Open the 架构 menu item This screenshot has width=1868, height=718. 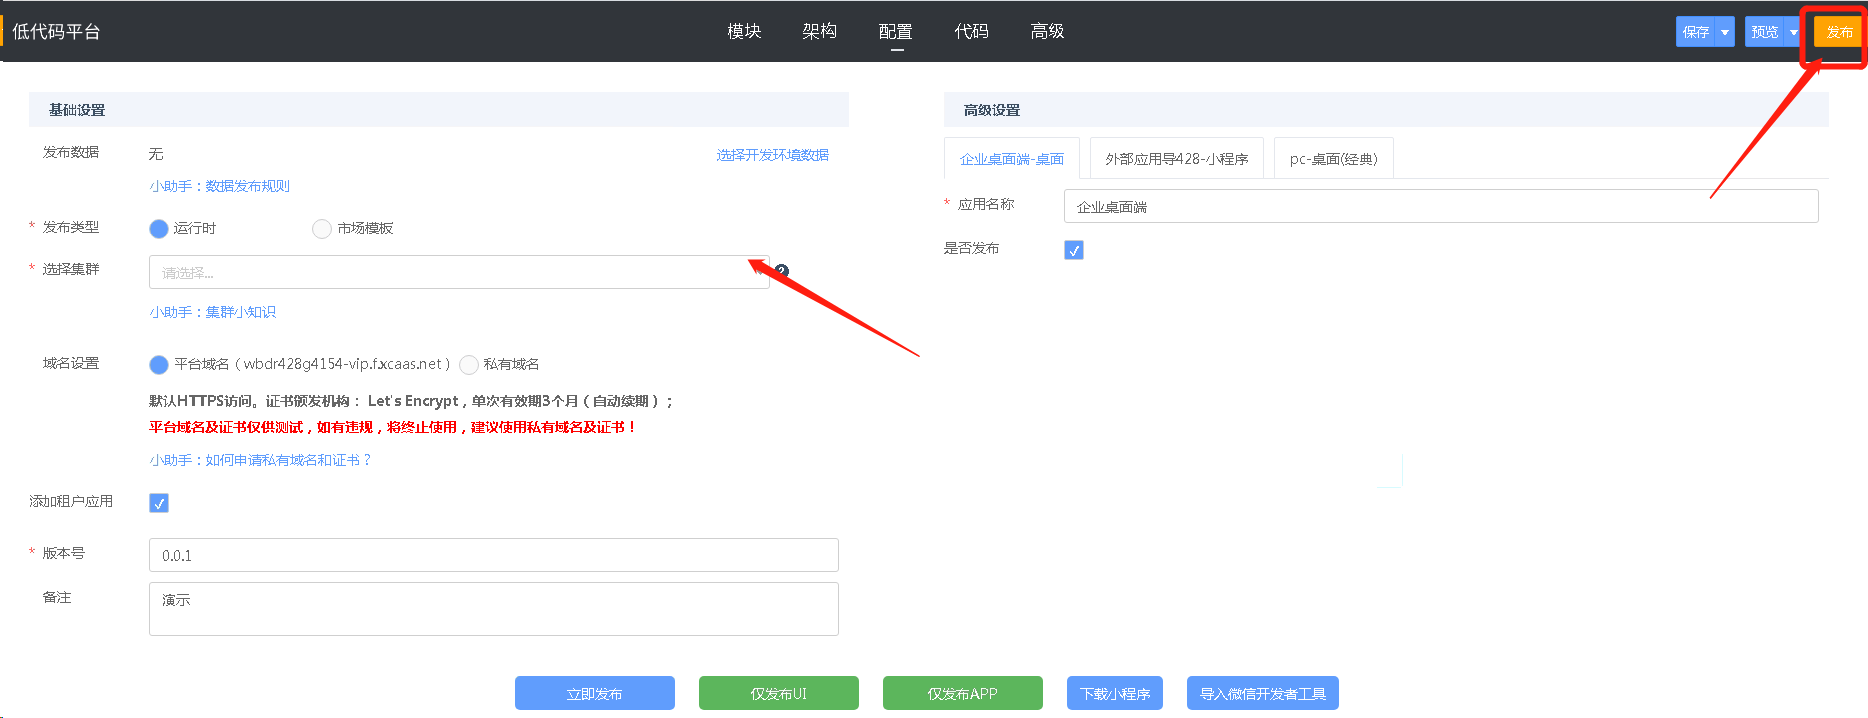click(x=819, y=32)
